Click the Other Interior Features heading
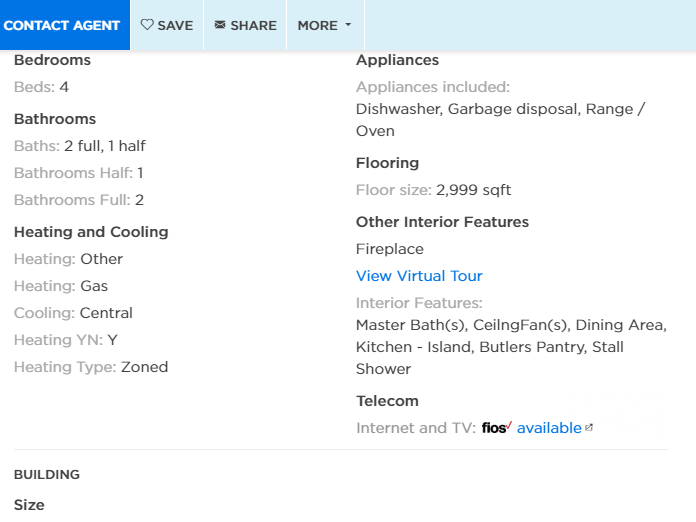This screenshot has width=696, height=522. (442, 222)
